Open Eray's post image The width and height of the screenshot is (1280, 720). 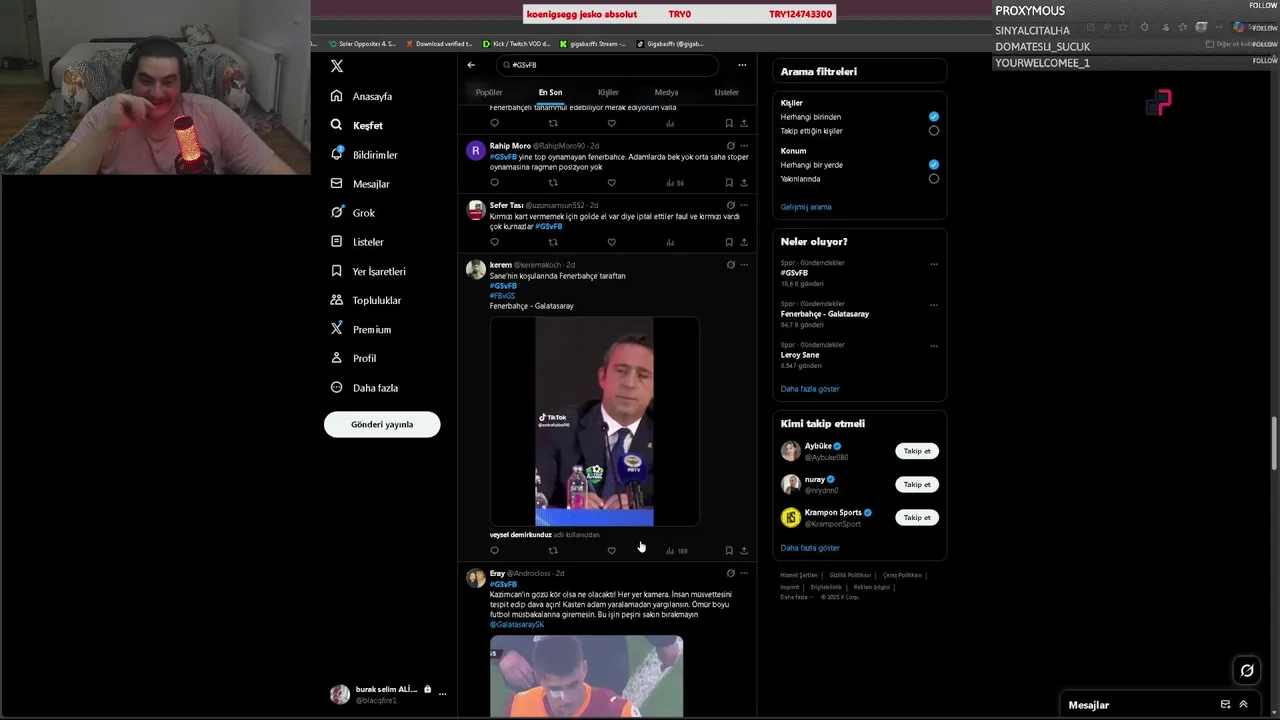(x=586, y=676)
